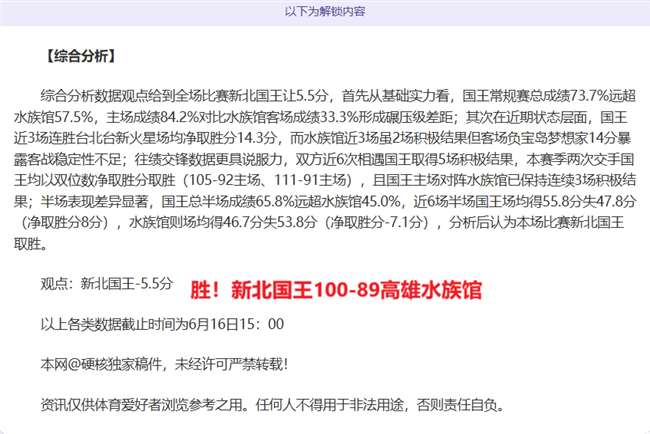The width and height of the screenshot is (650, 434).
Task: Click the '以上各类数据截止时间为6月16日15：00' line
Action: (x=162, y=324)
